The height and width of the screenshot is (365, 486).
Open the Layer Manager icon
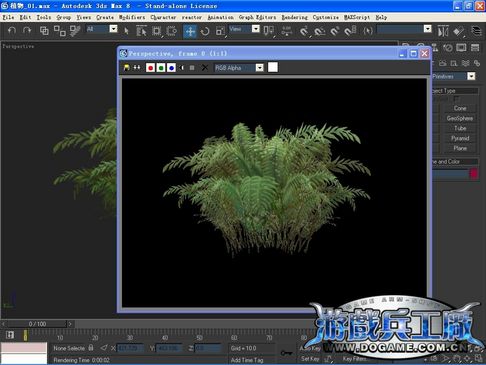477,31
